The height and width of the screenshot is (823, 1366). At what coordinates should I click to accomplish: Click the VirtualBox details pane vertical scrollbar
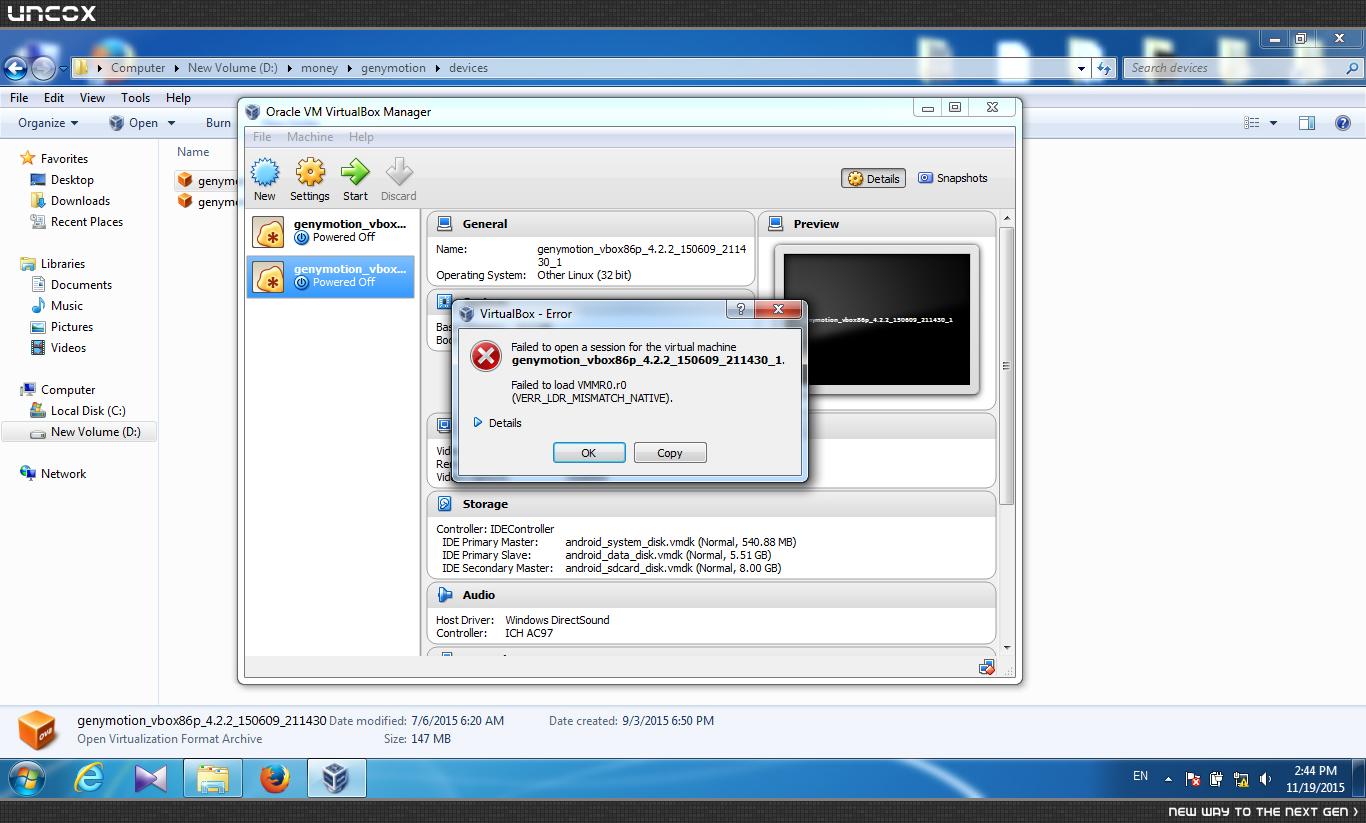(1007, 365)
